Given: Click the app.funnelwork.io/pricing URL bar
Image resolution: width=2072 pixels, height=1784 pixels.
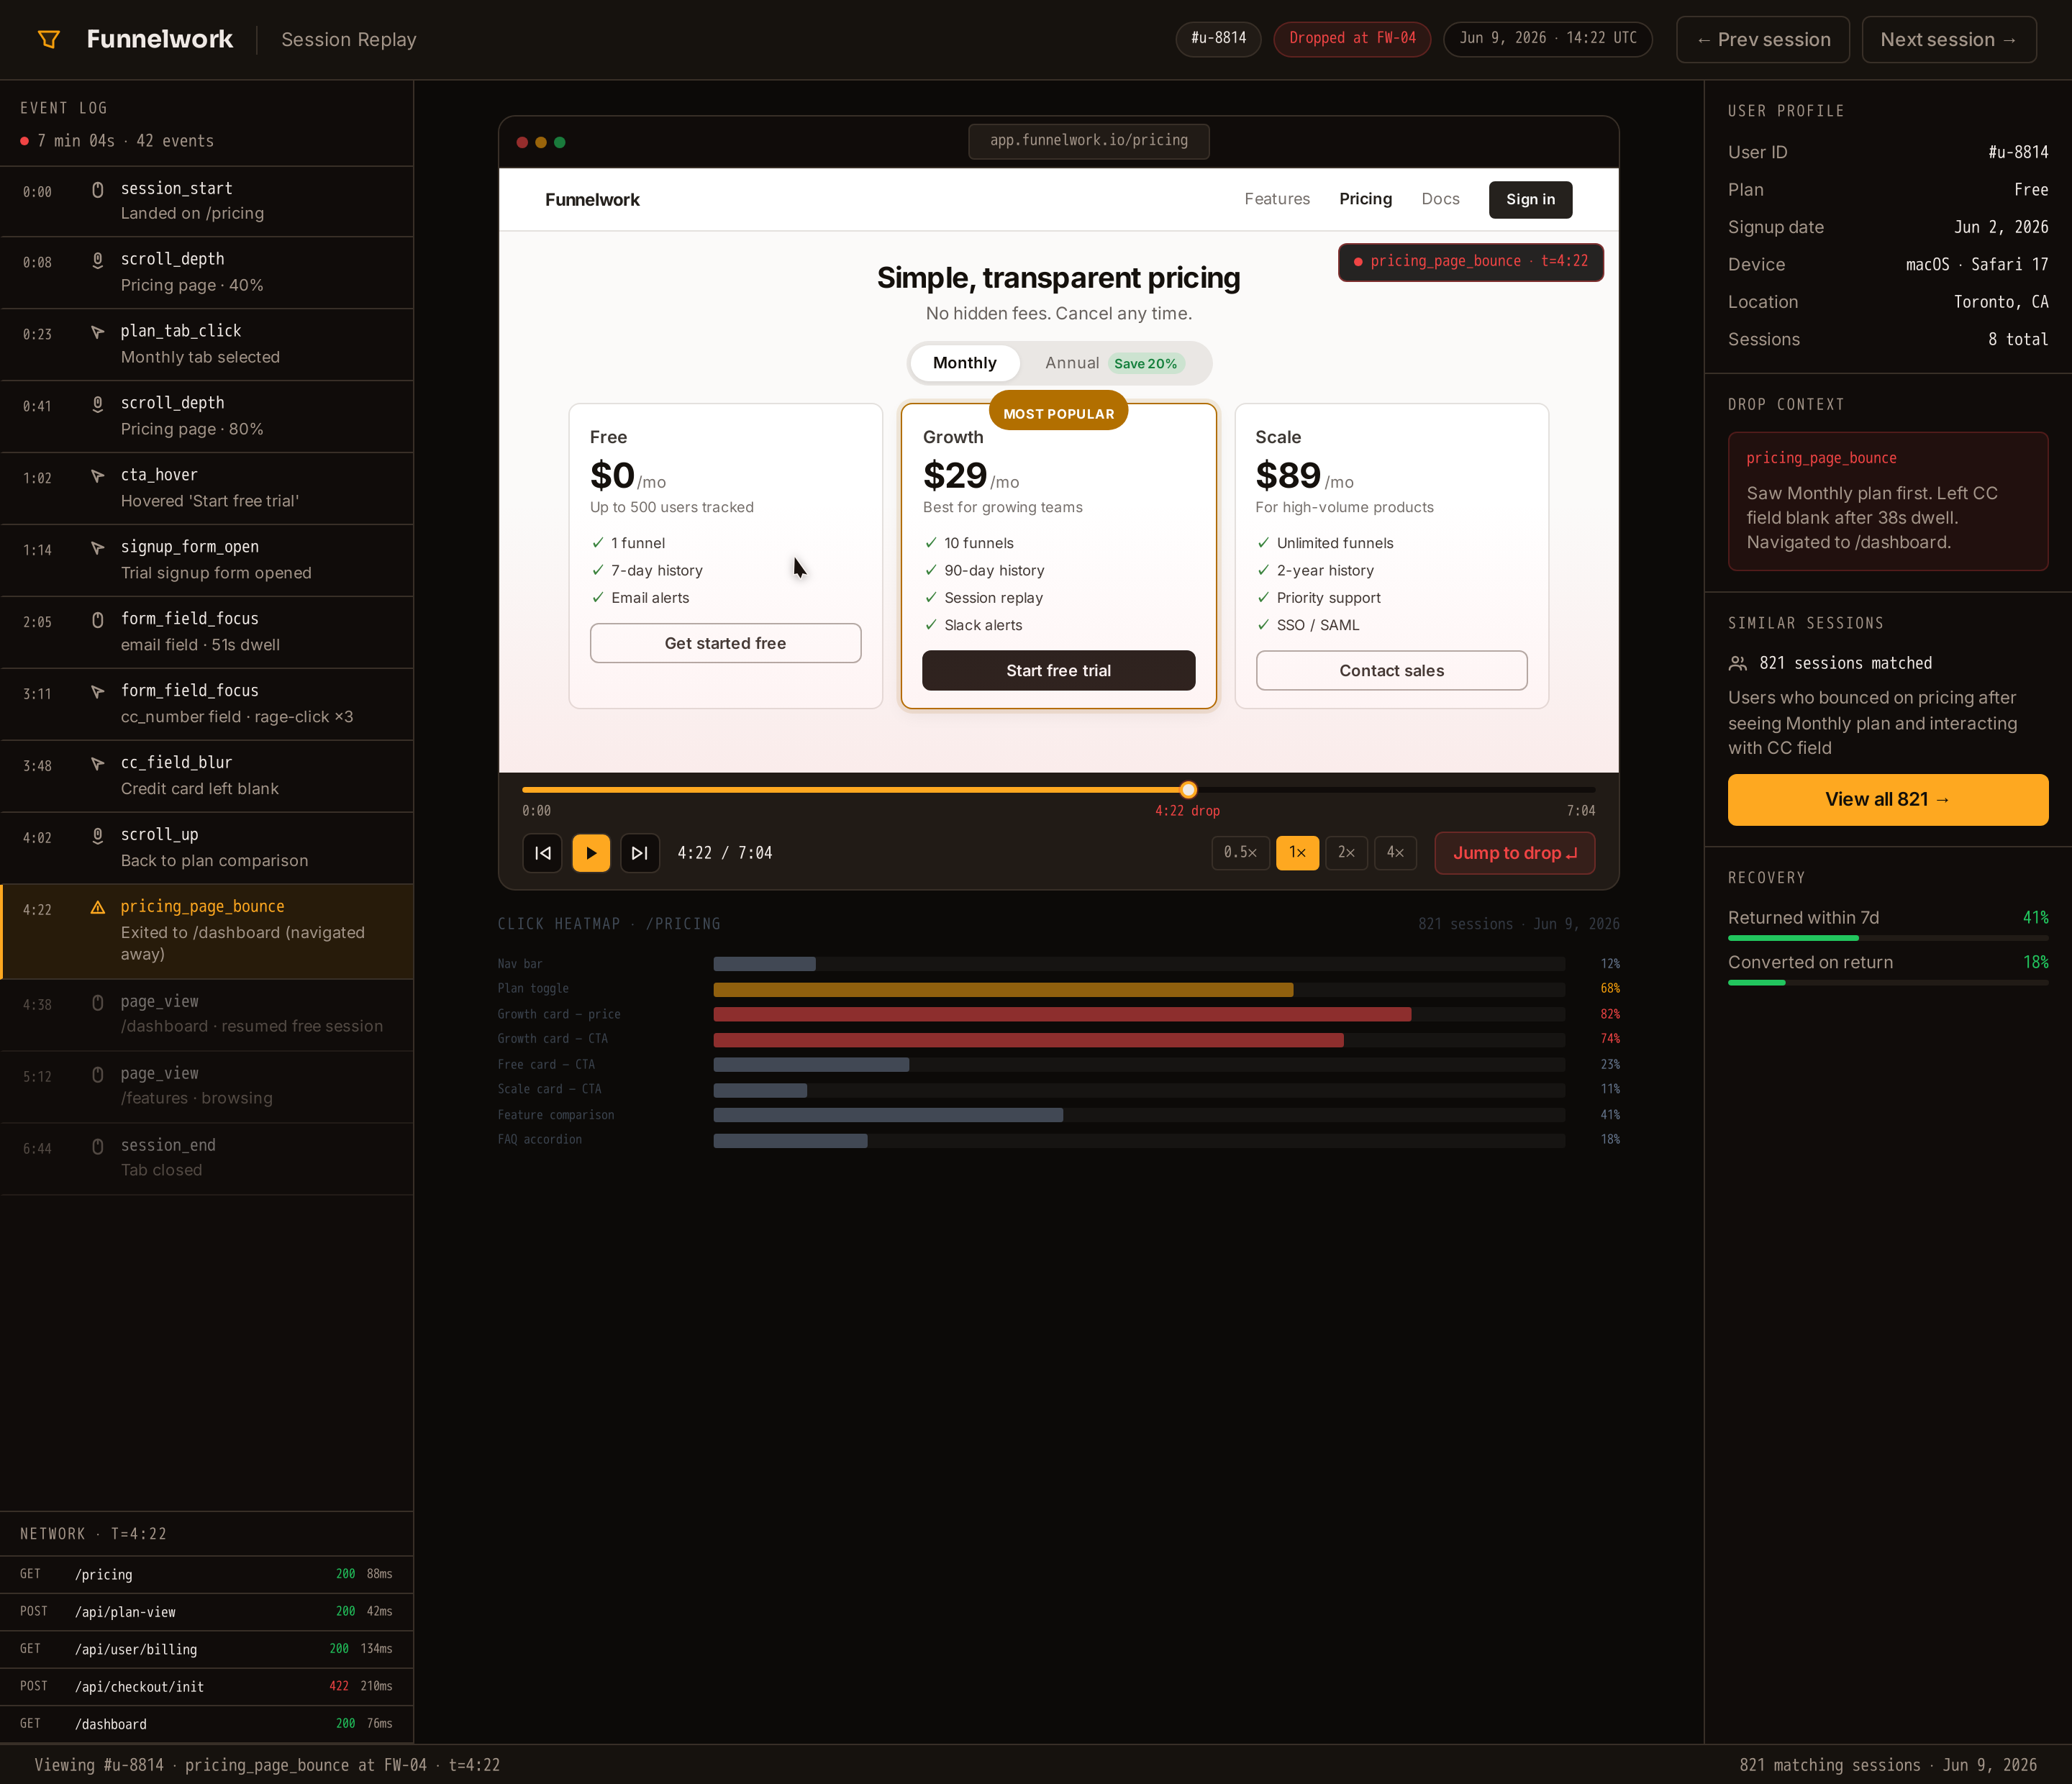Looking at the screenshot, I should tap(1088, 141).
